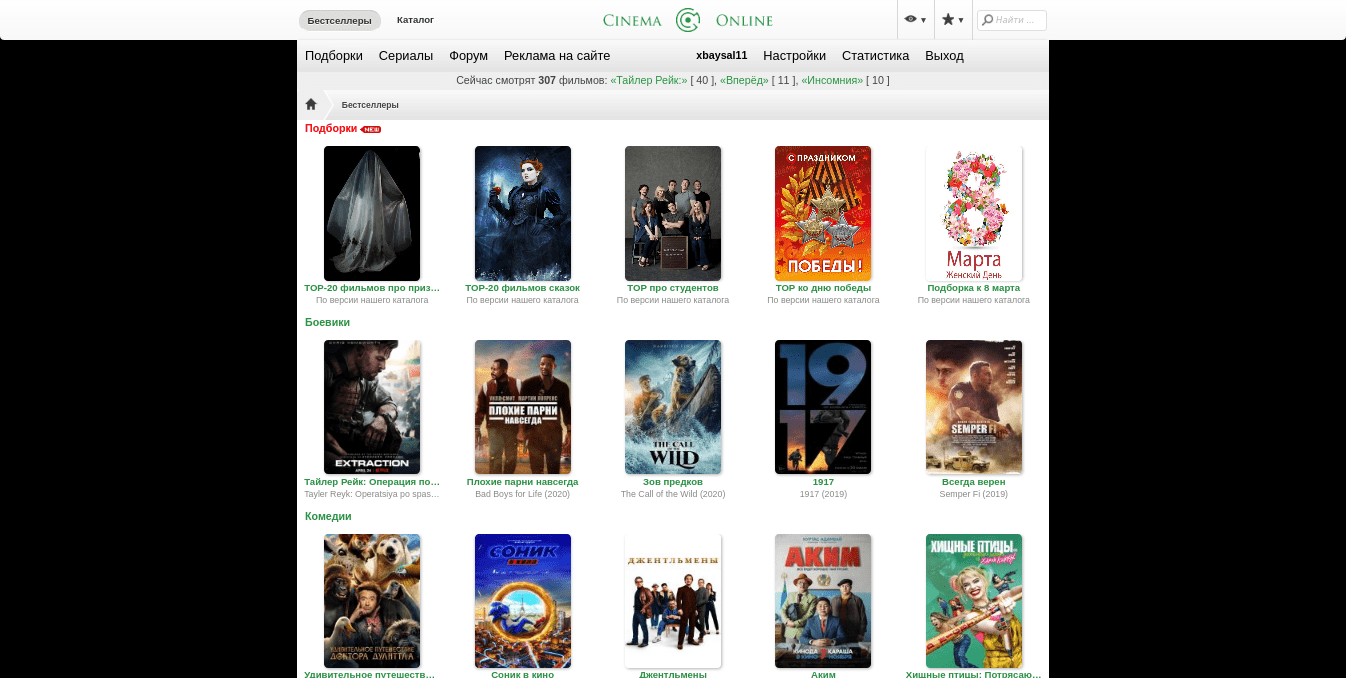Open Статистика menu item
Screen dimensions: 1346x678
(x=875, y=56)
